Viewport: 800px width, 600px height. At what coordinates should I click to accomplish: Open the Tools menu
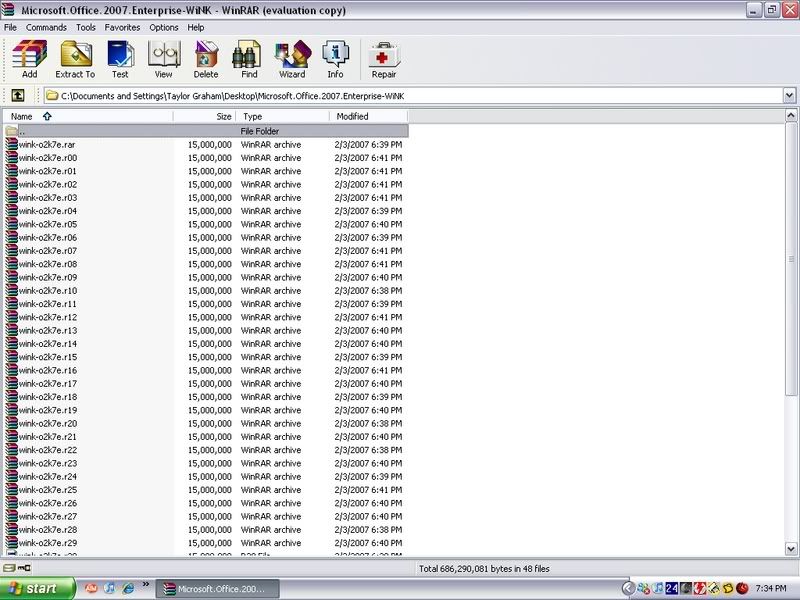point(86,28)
